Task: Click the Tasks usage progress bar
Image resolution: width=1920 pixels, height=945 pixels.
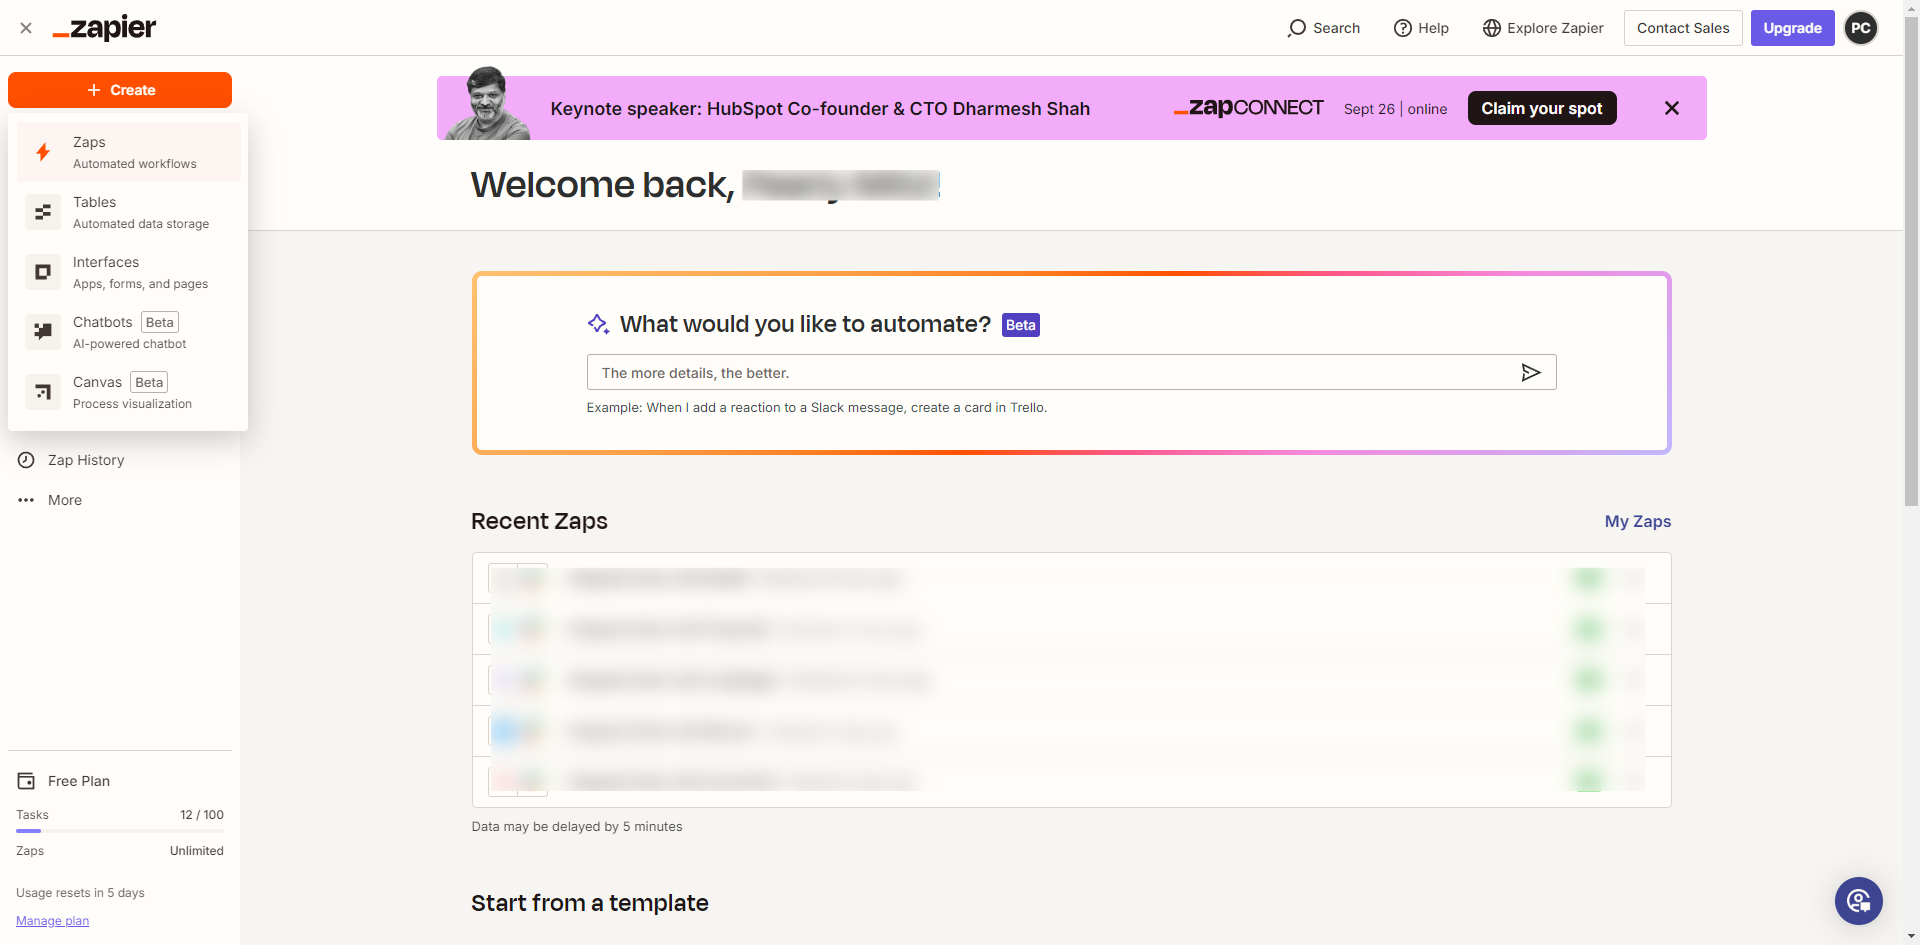Action: coord(120,831)
